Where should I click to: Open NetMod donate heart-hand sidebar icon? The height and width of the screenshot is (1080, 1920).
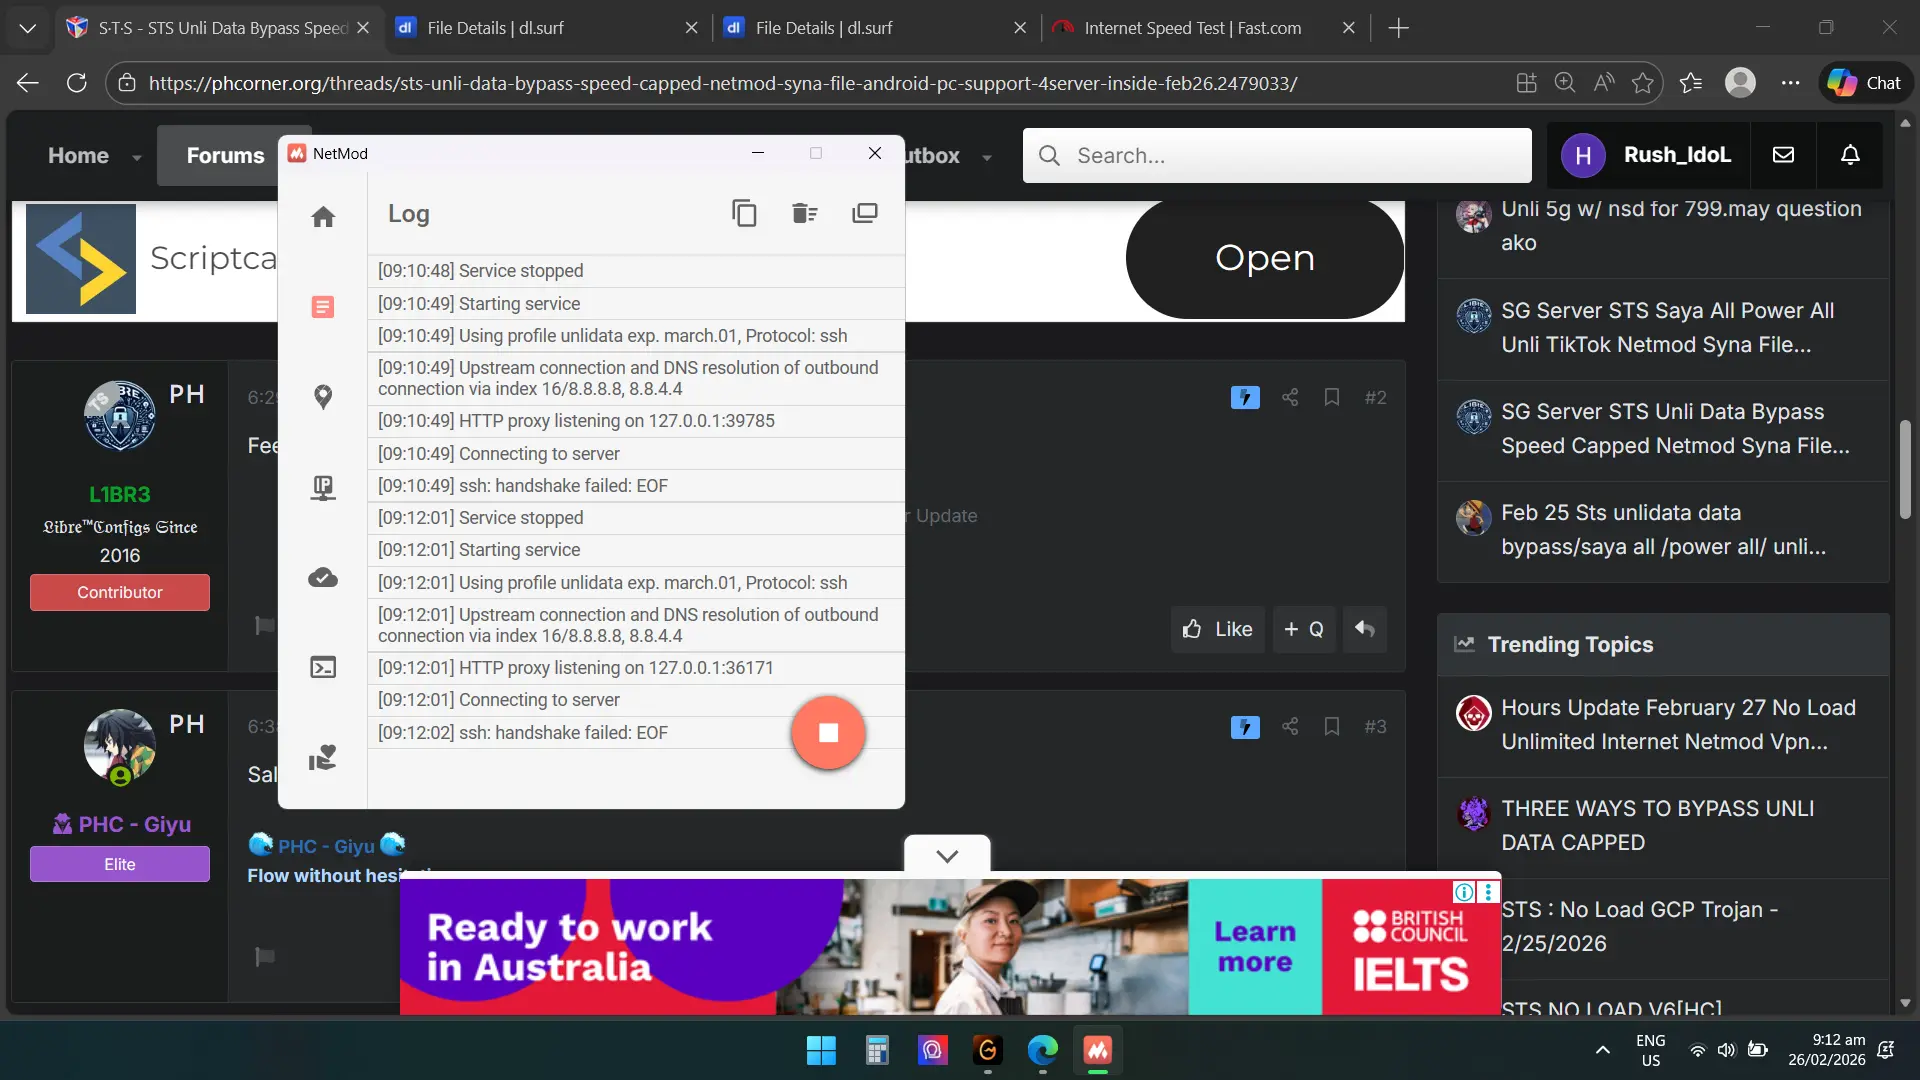pos(322,757)
